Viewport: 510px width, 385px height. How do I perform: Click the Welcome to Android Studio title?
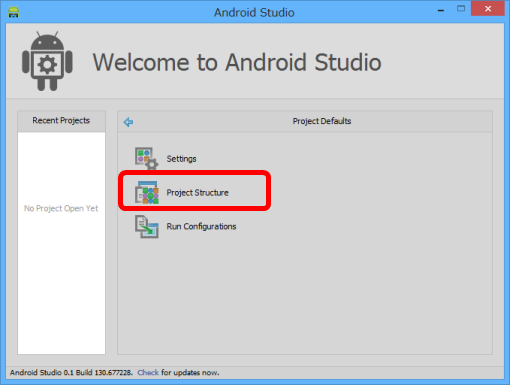pos(237,62)
